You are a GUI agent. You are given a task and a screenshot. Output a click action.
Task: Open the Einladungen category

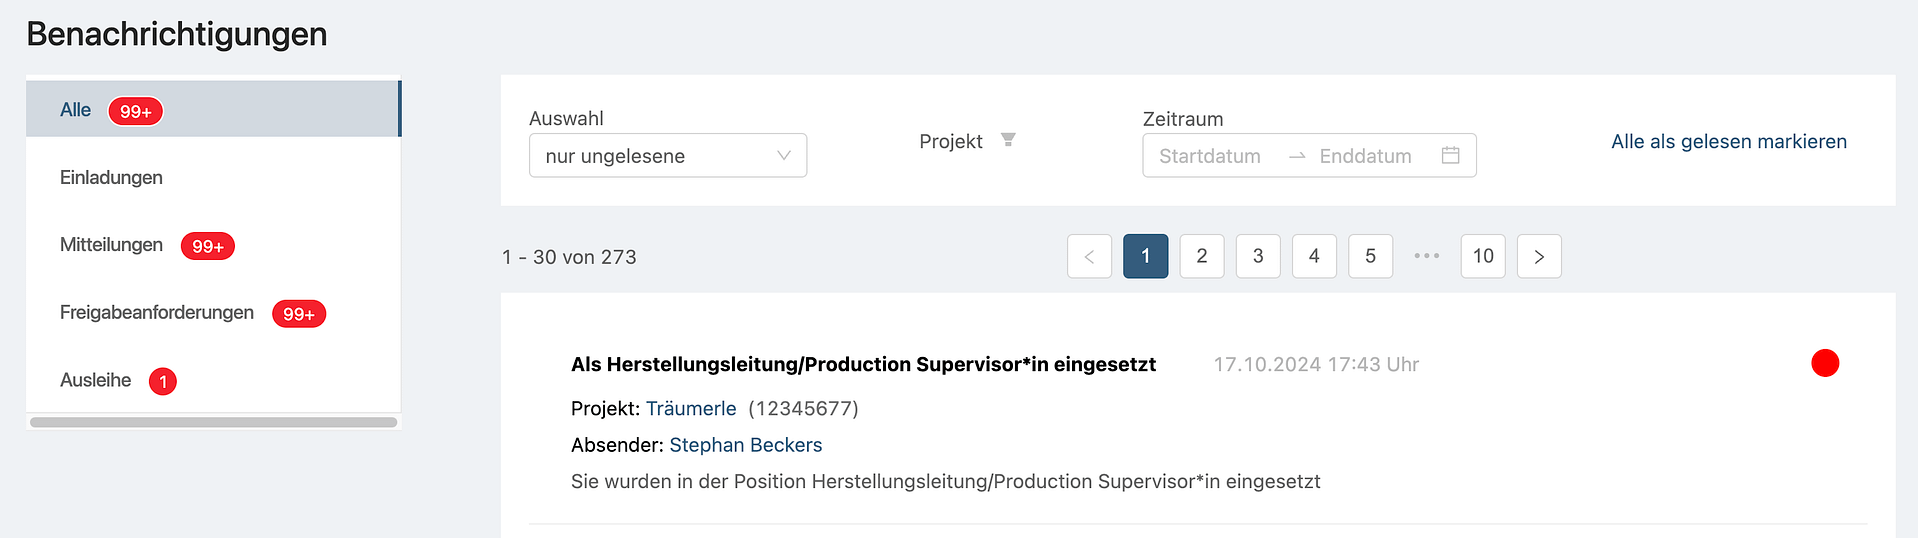tap(111, 177)
